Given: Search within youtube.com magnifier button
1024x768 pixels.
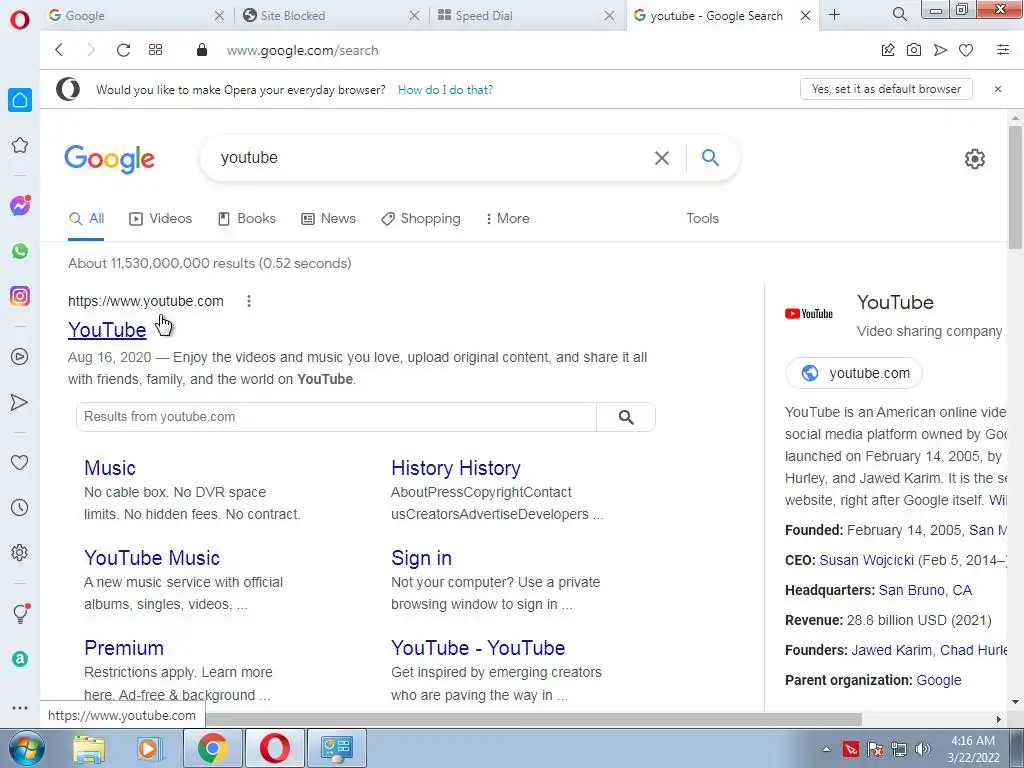Looking at the screenshot, I should 626,417.
